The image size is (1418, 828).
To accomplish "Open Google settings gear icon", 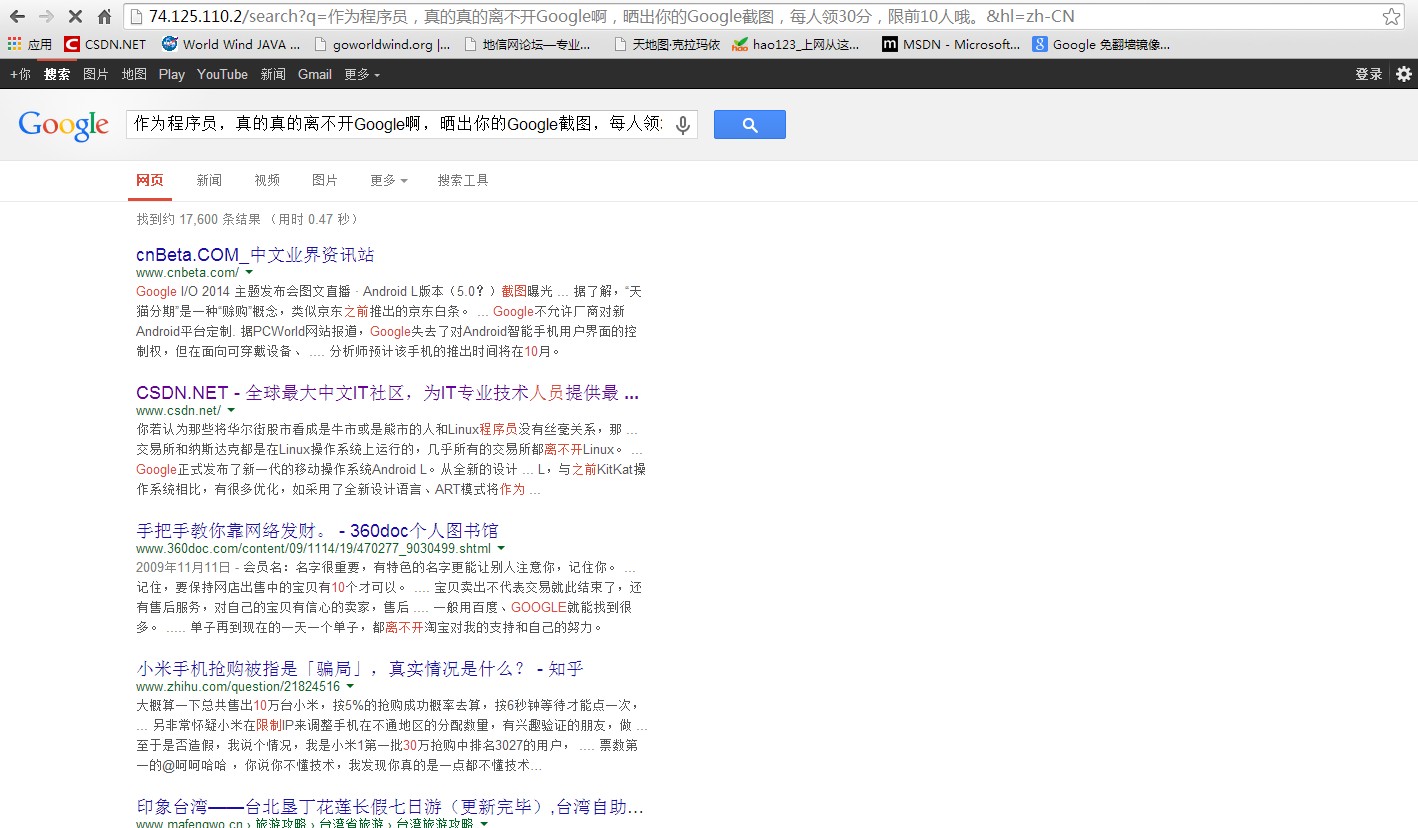I will tap(1404, 74).
